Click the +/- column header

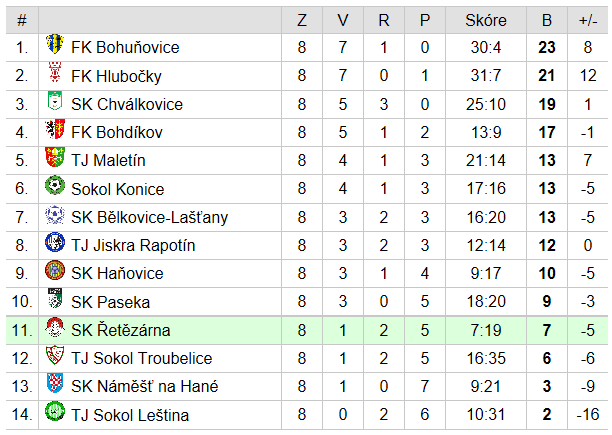tap(588, 20)
